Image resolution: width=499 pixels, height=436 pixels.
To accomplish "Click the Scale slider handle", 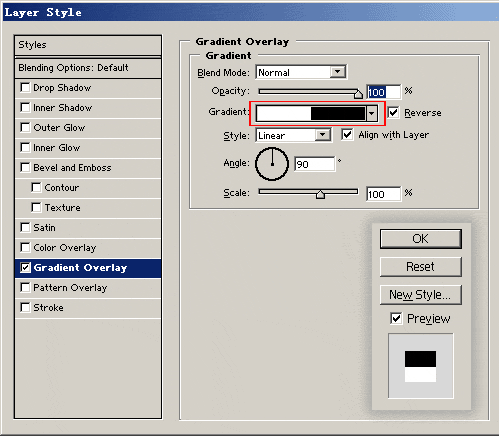I will [x=320, y=194].
